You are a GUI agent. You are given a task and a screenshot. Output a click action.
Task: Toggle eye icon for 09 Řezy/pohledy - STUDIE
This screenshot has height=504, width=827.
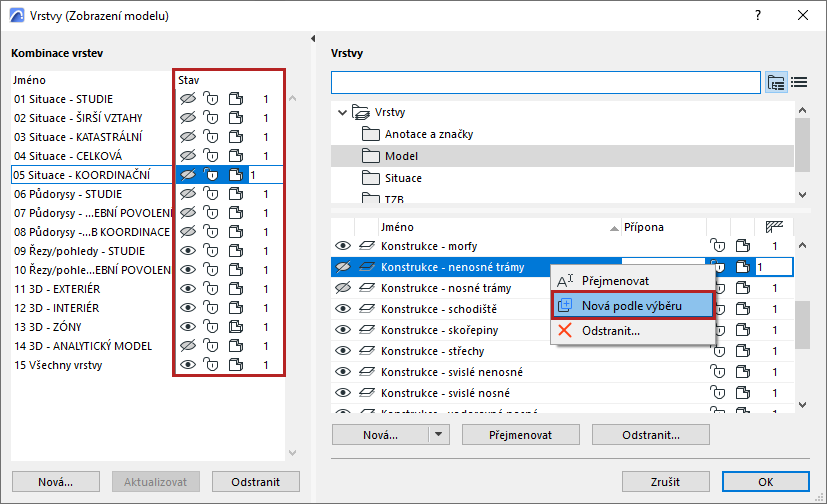pyautogui.click(x=188, y=250)
